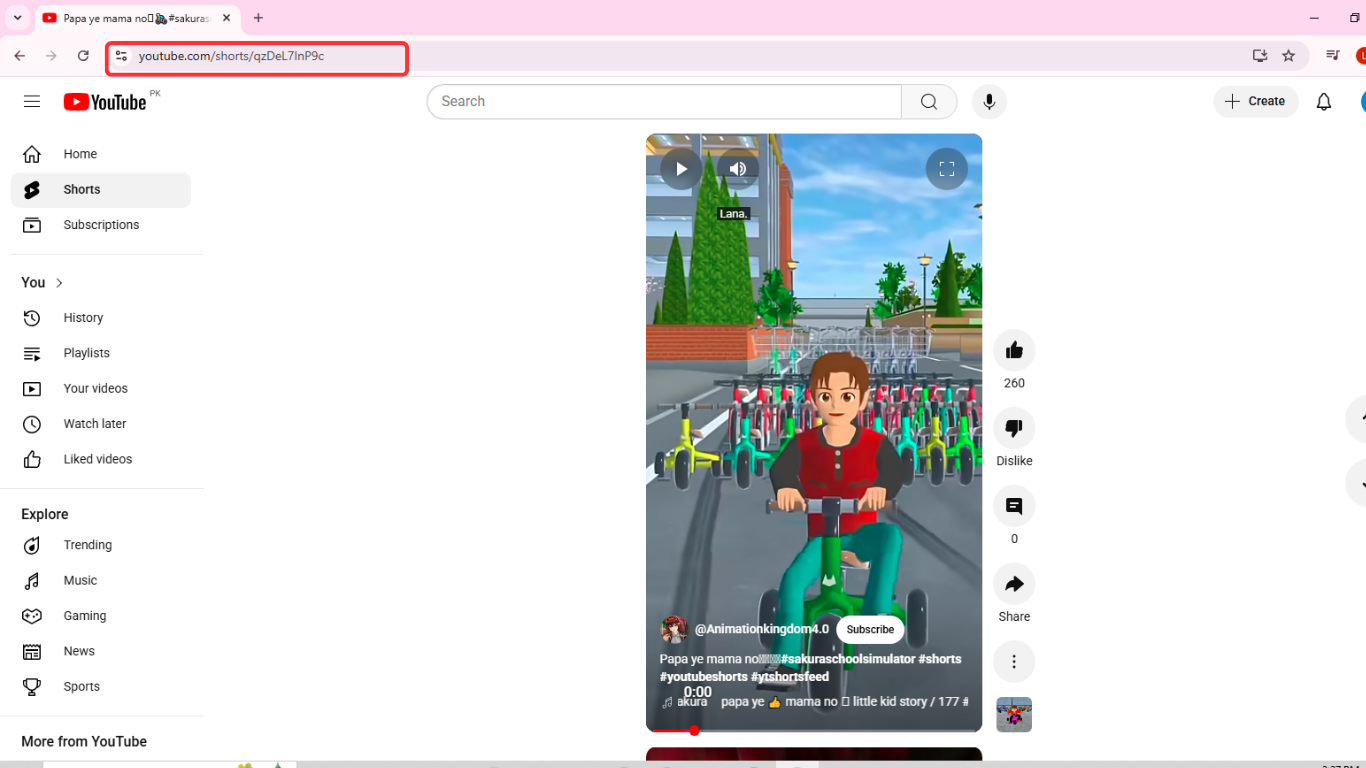Expand the You section chevron
Screen dimensions: 1366x768
click(x=59, y=283)
